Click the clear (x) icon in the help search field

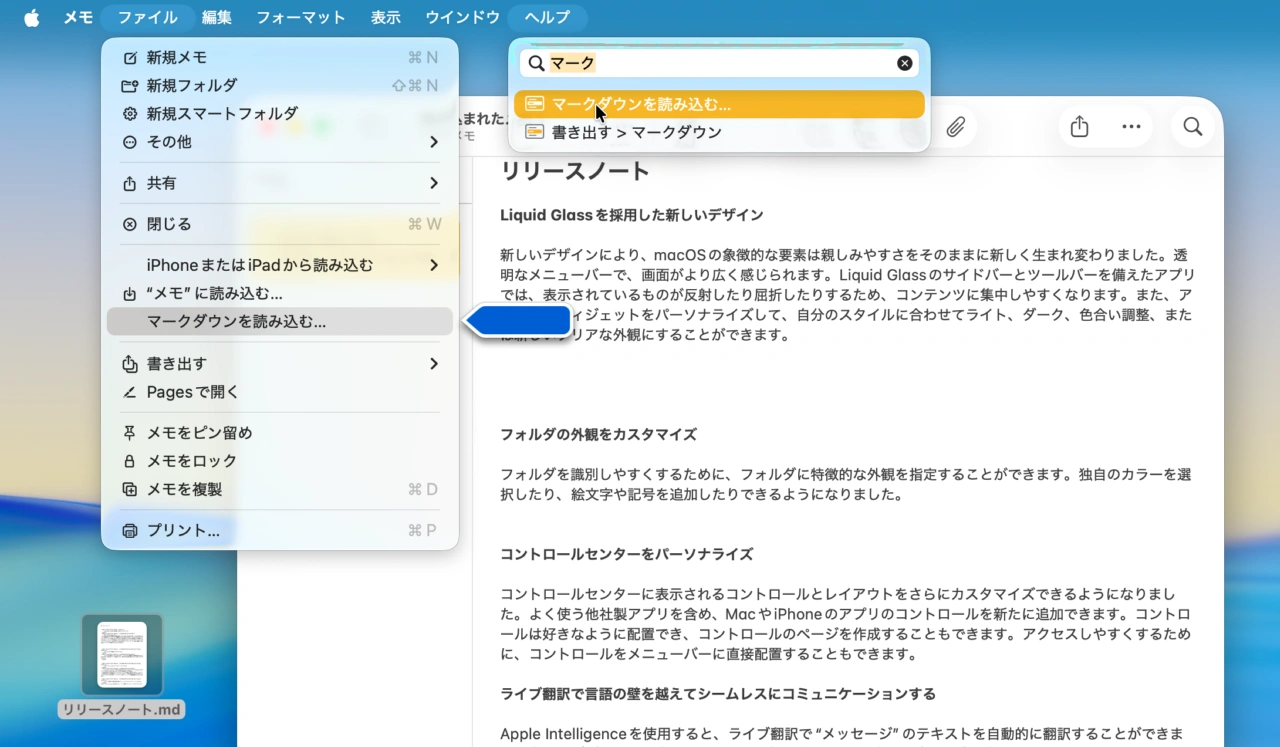[x=904, y=62]
